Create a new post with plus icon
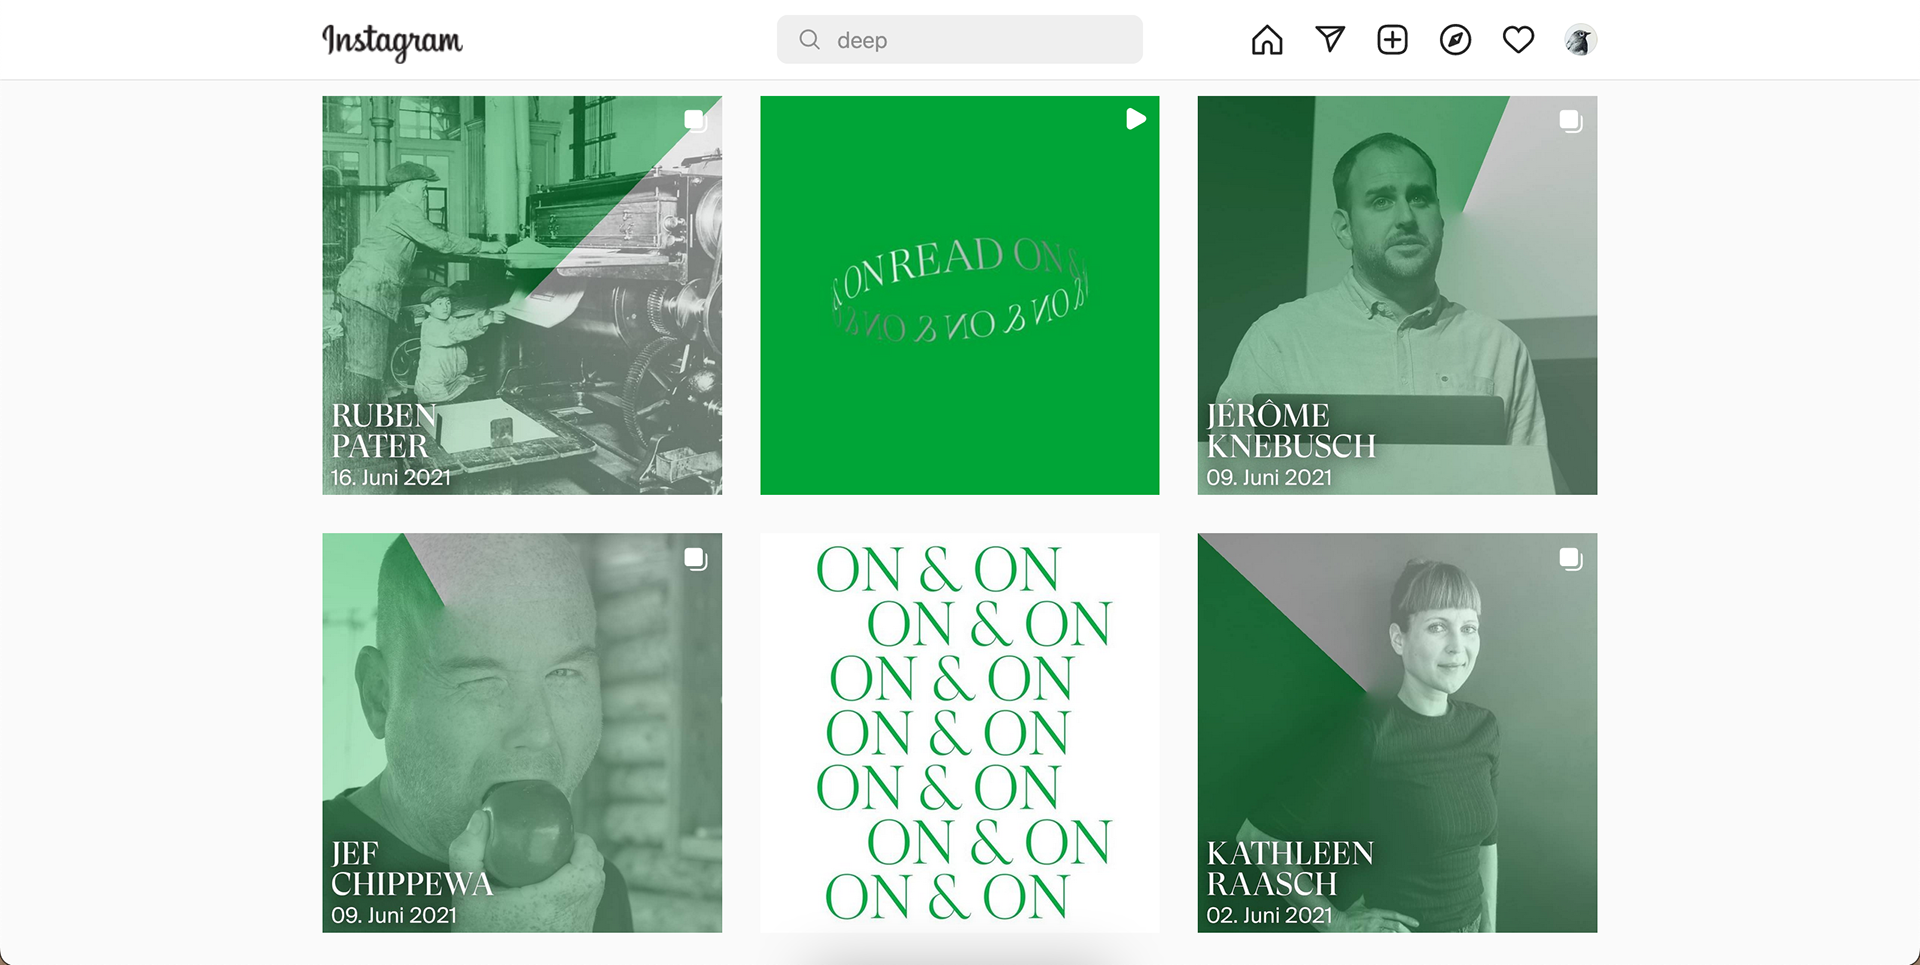Screen dimensions: 1920x965 click(x=1392, y=40)
